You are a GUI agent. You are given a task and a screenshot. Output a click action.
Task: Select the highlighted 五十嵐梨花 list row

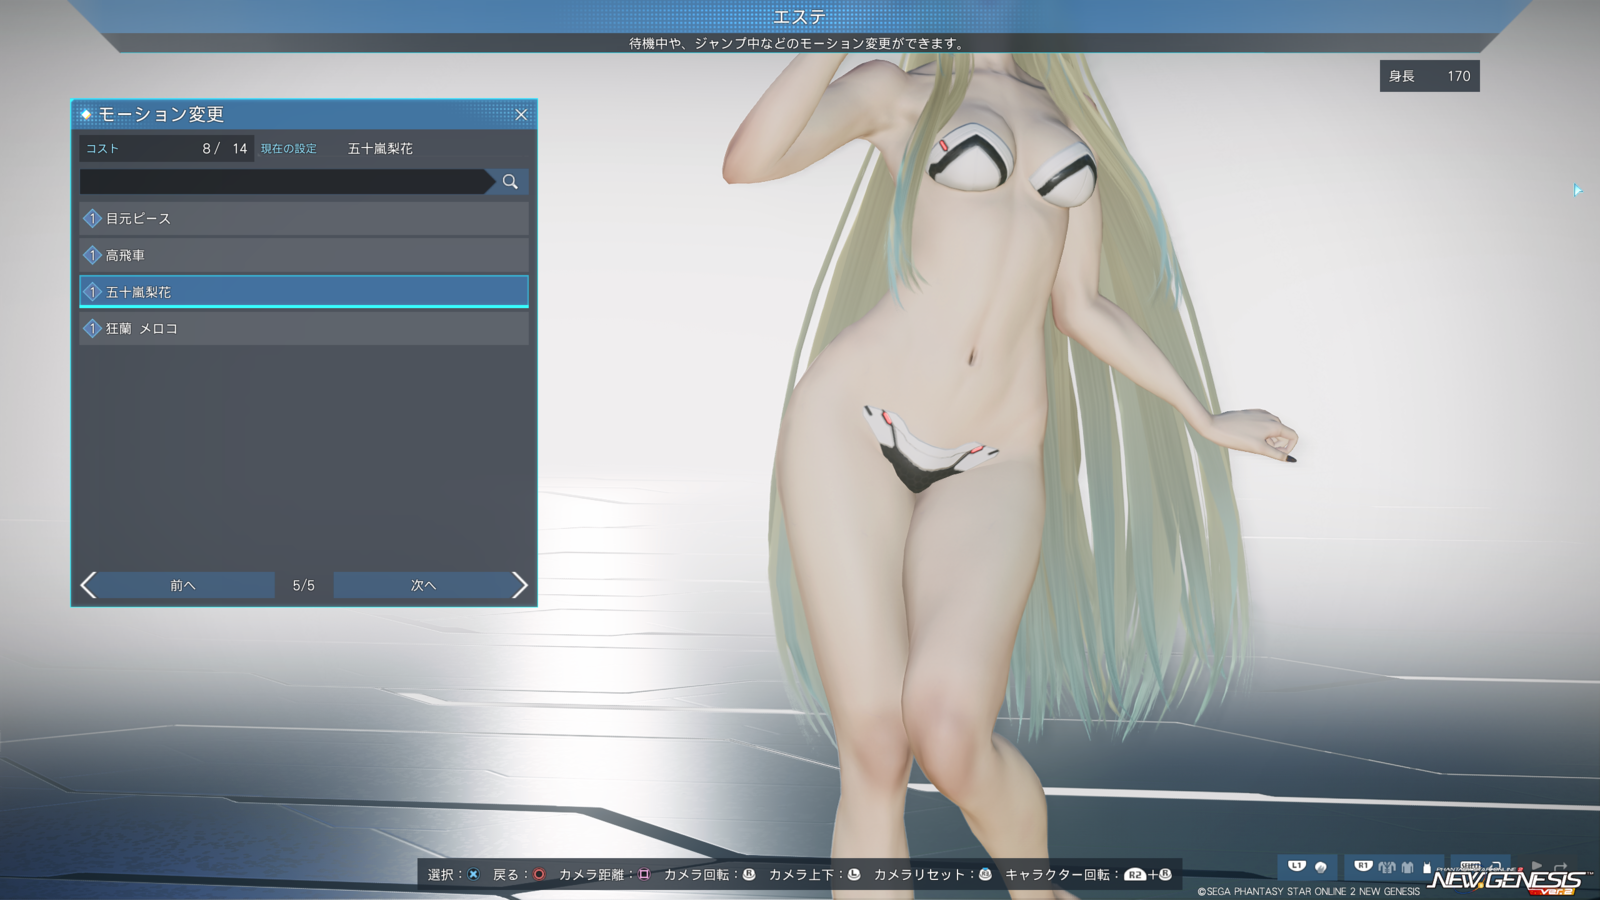click(304, 292)
